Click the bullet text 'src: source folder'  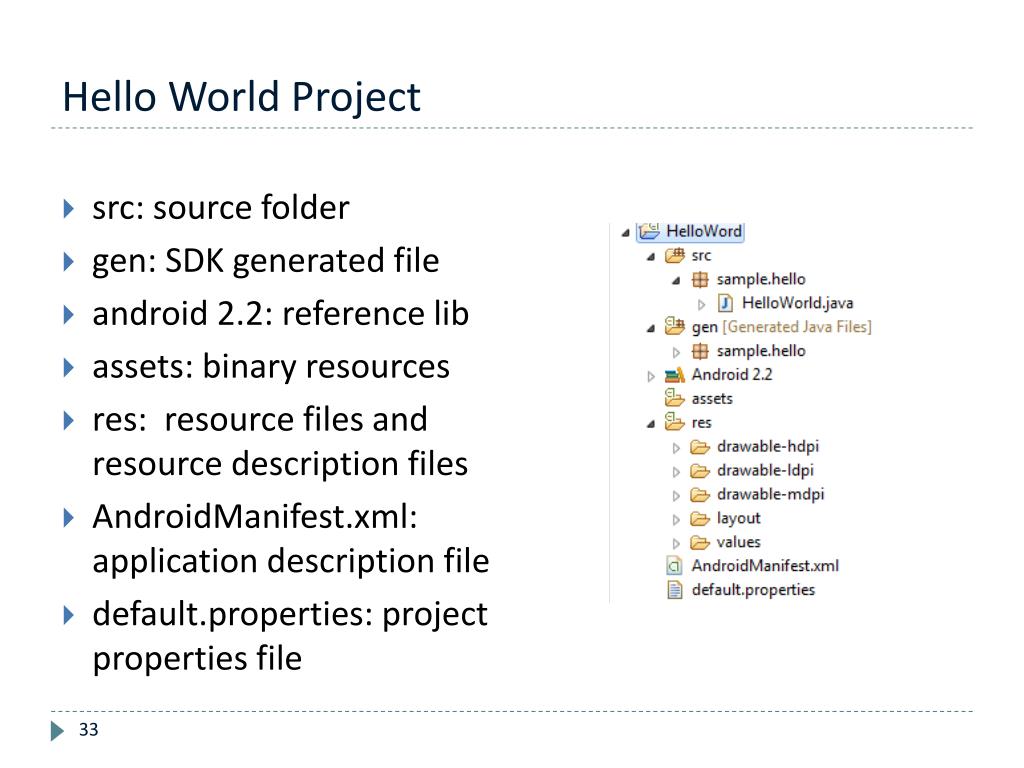click(221, 207)
